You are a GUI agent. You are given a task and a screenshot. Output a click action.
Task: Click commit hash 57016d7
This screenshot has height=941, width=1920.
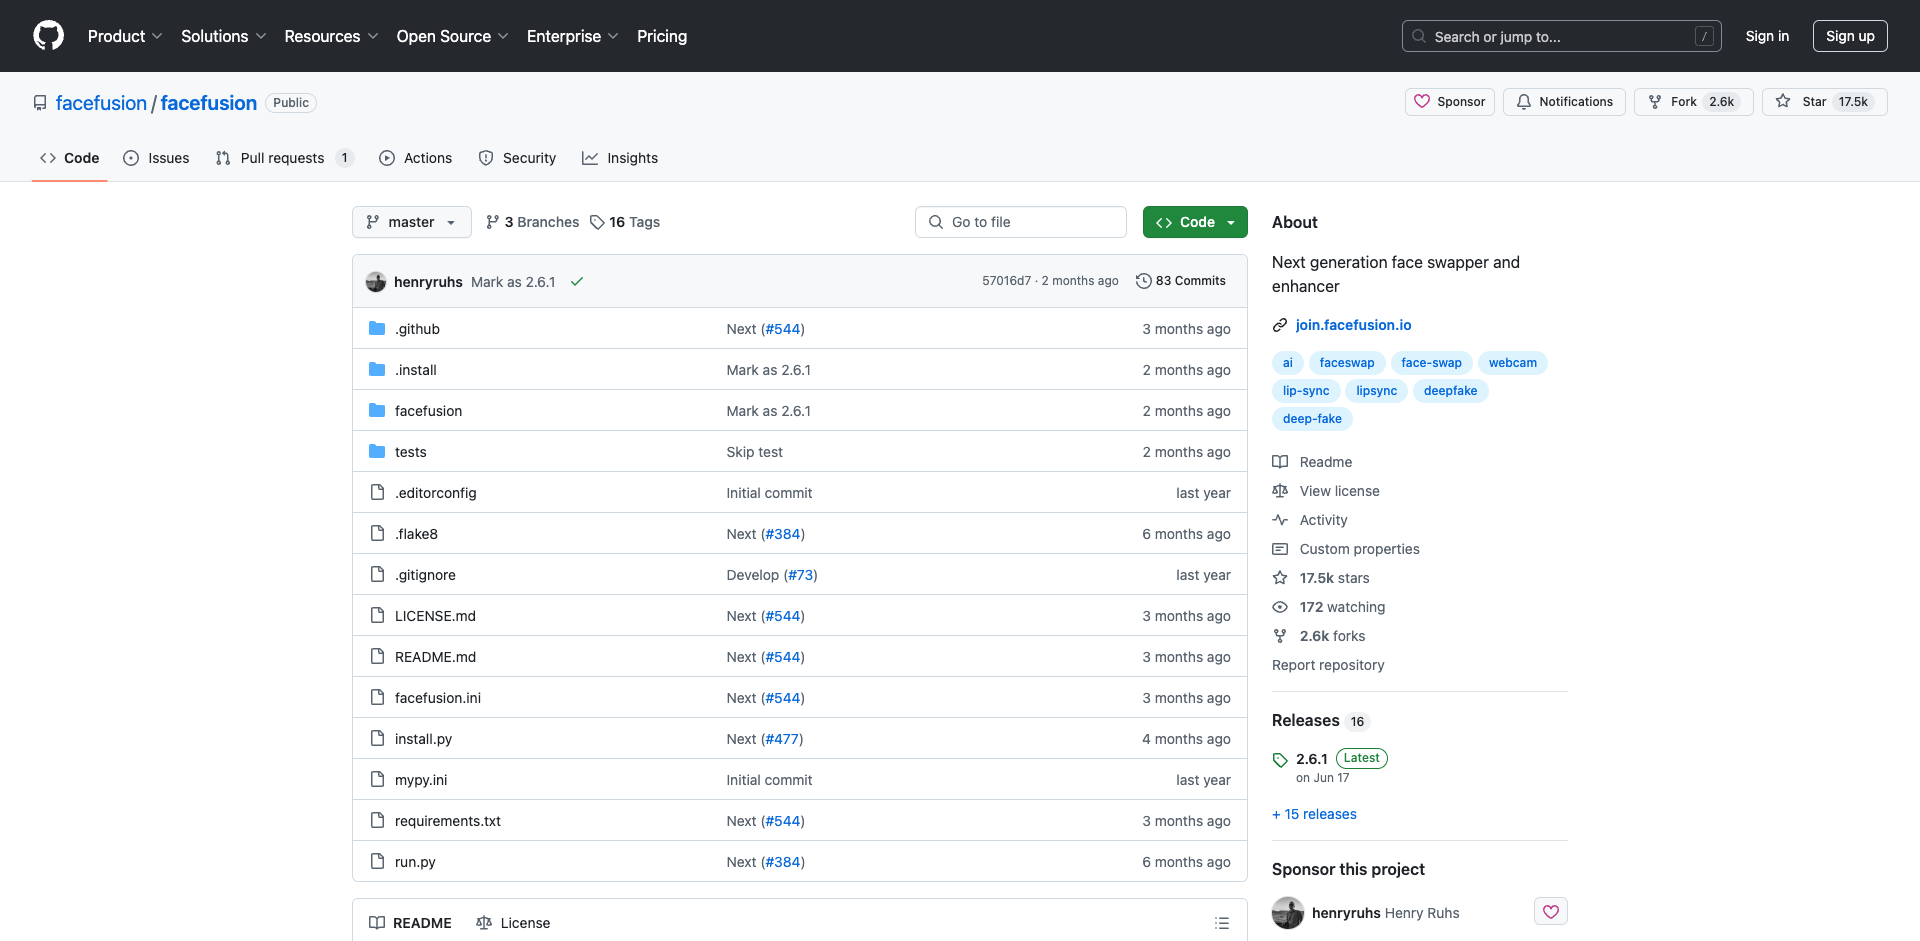[x=1006, y=281]
